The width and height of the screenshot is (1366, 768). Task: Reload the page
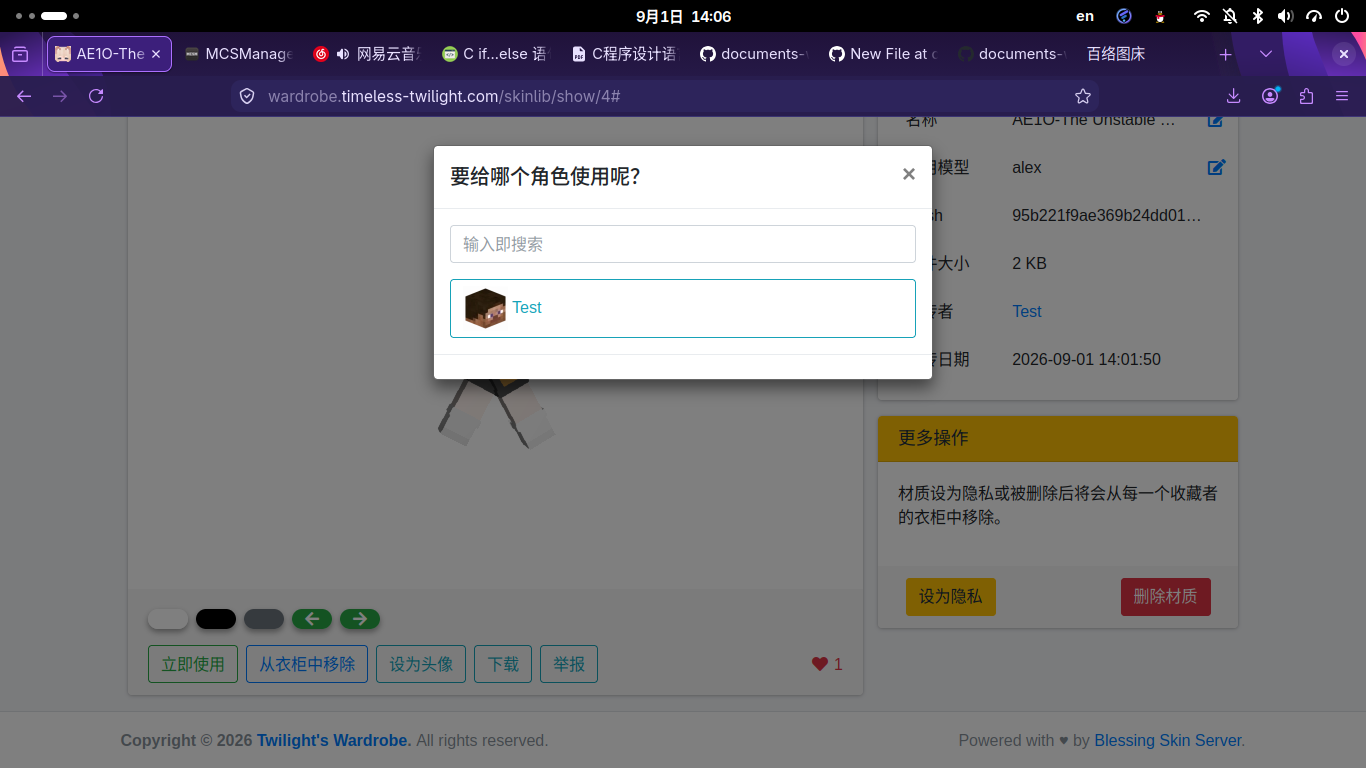click(96, 96)
